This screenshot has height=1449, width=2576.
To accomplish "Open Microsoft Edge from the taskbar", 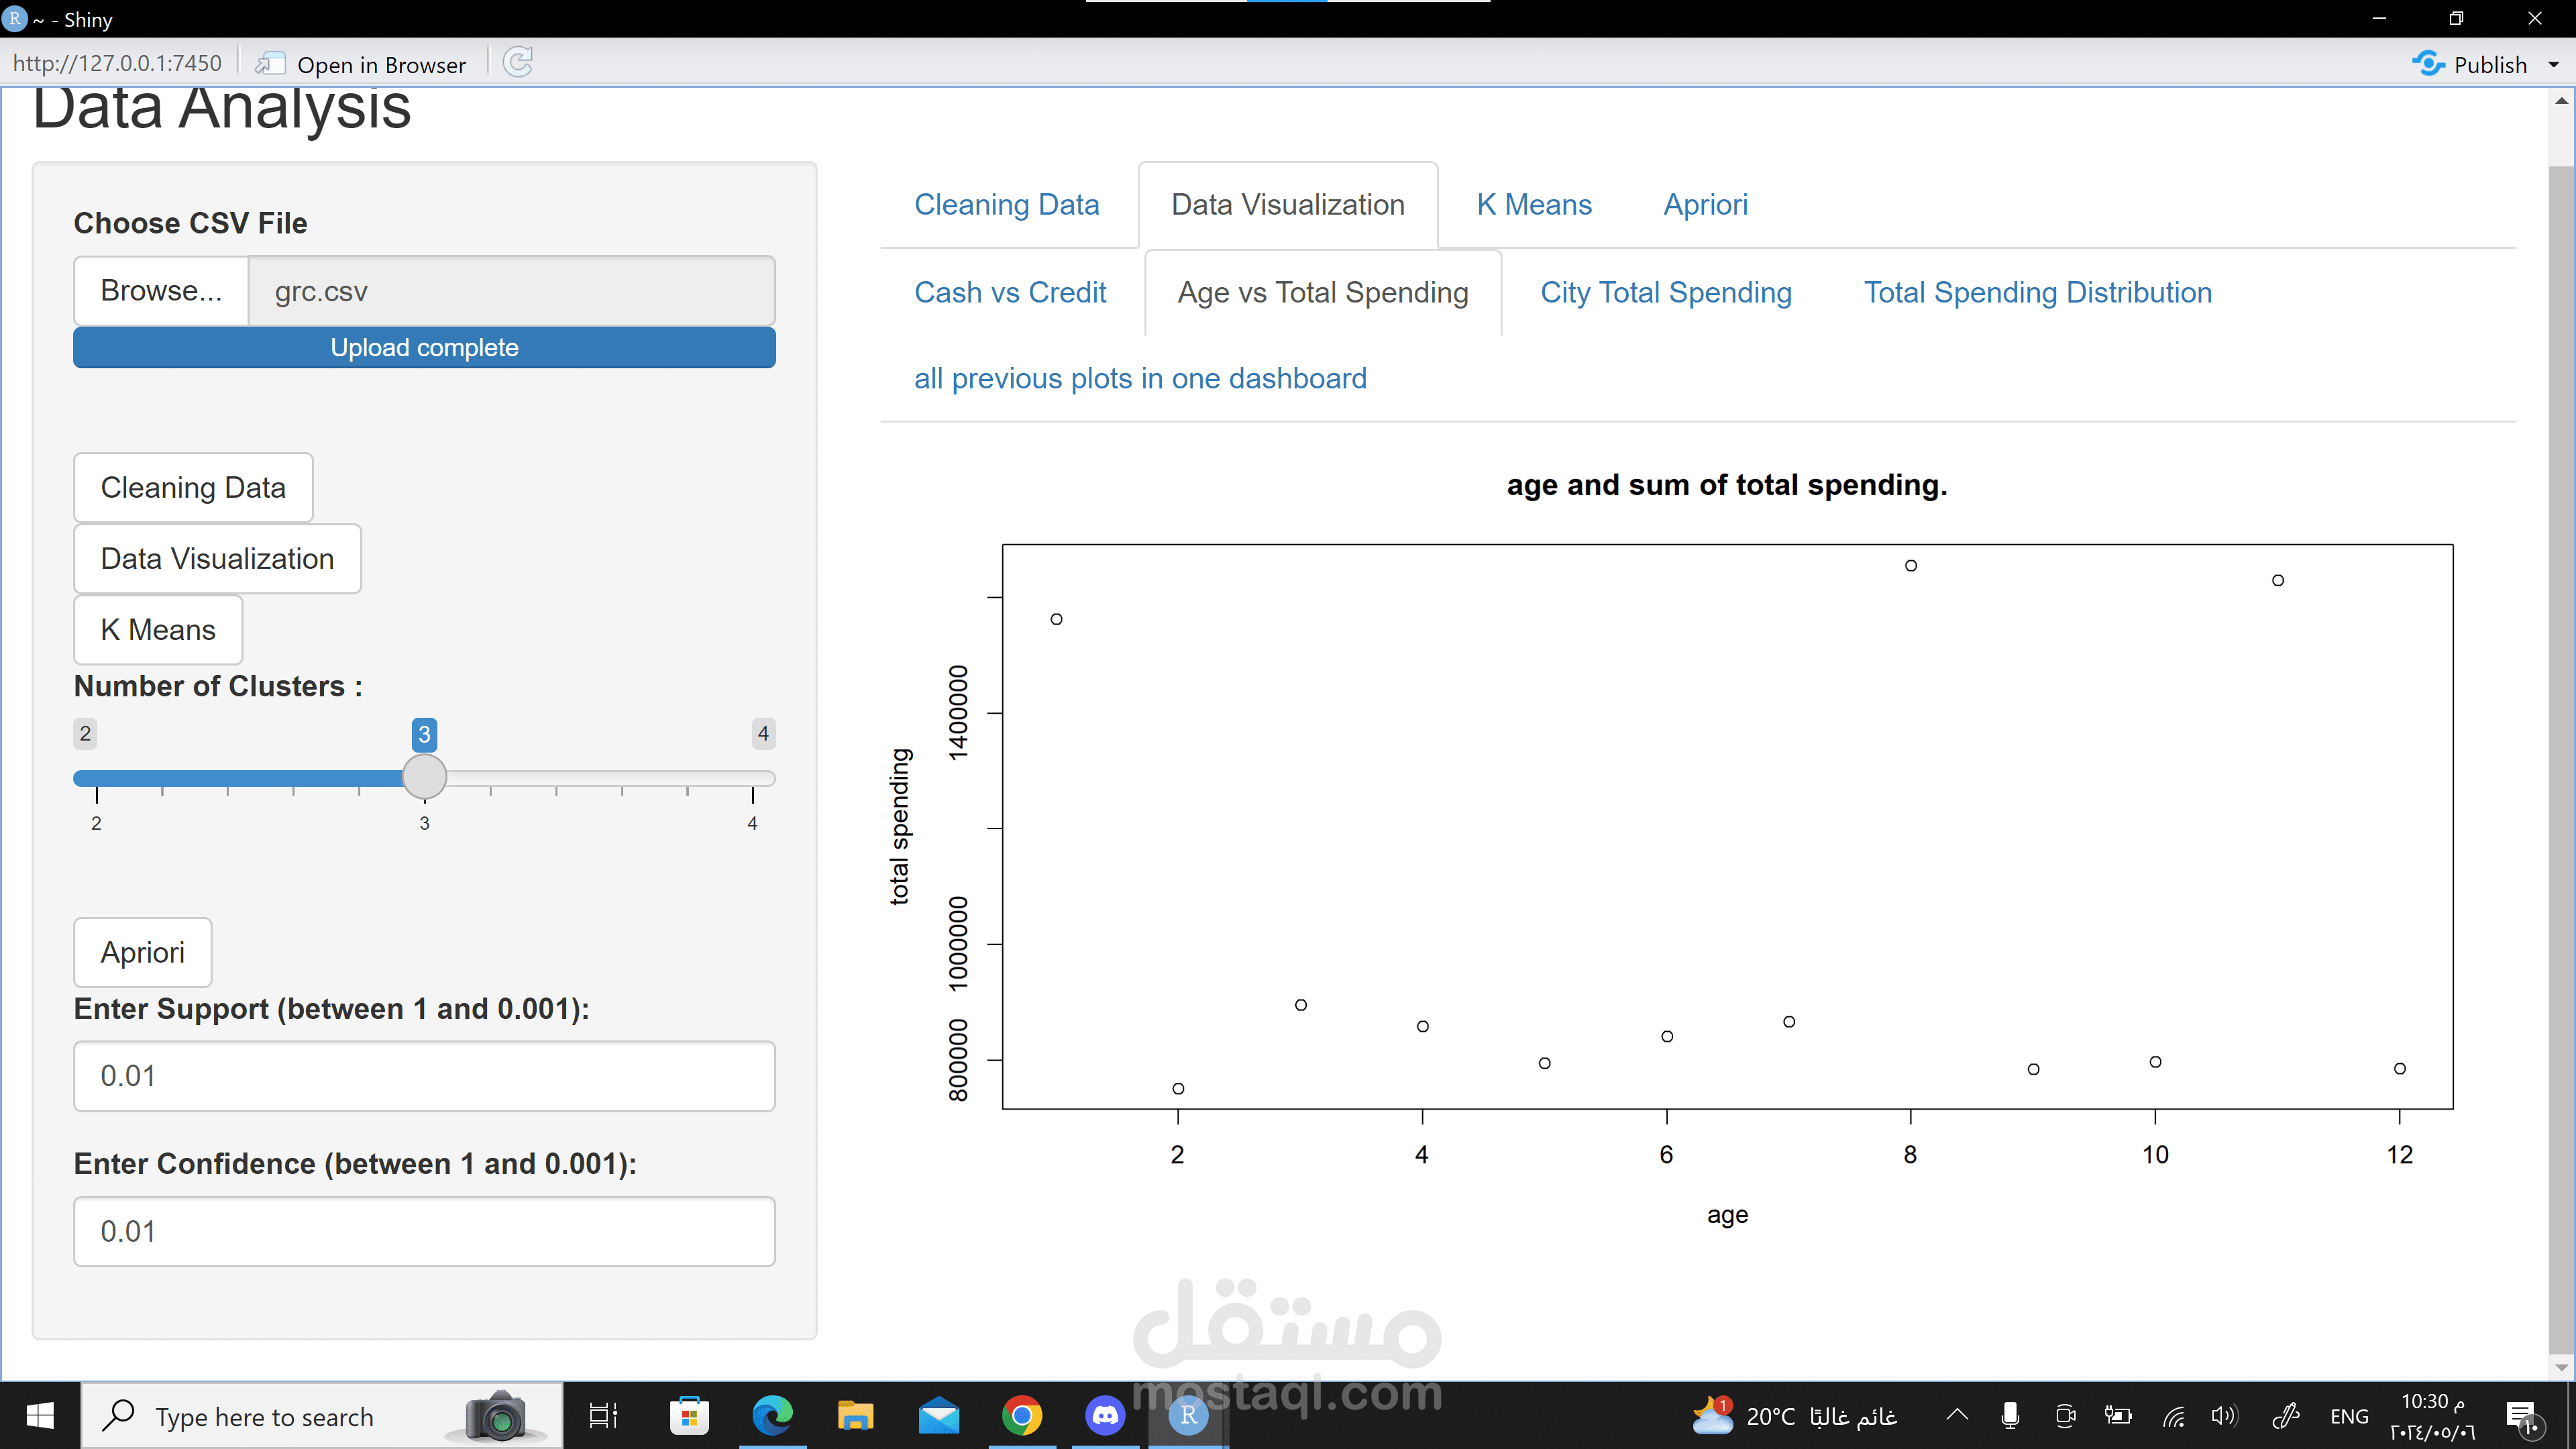I will (772, 1415).
